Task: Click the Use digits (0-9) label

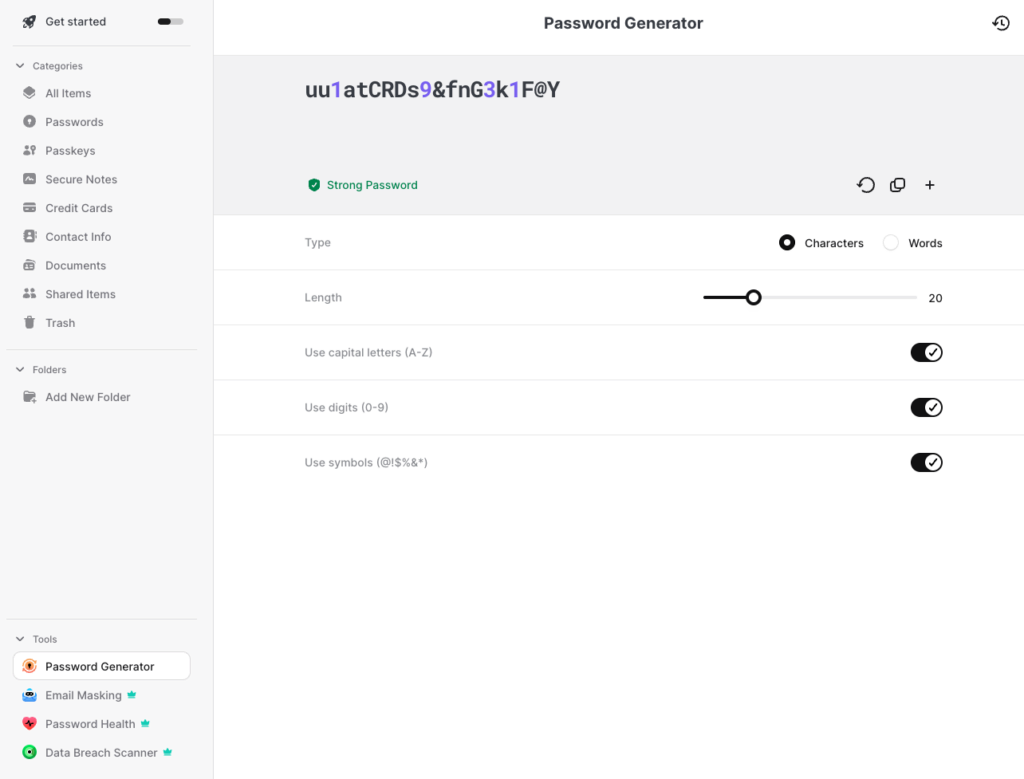Action: (346, 407)
